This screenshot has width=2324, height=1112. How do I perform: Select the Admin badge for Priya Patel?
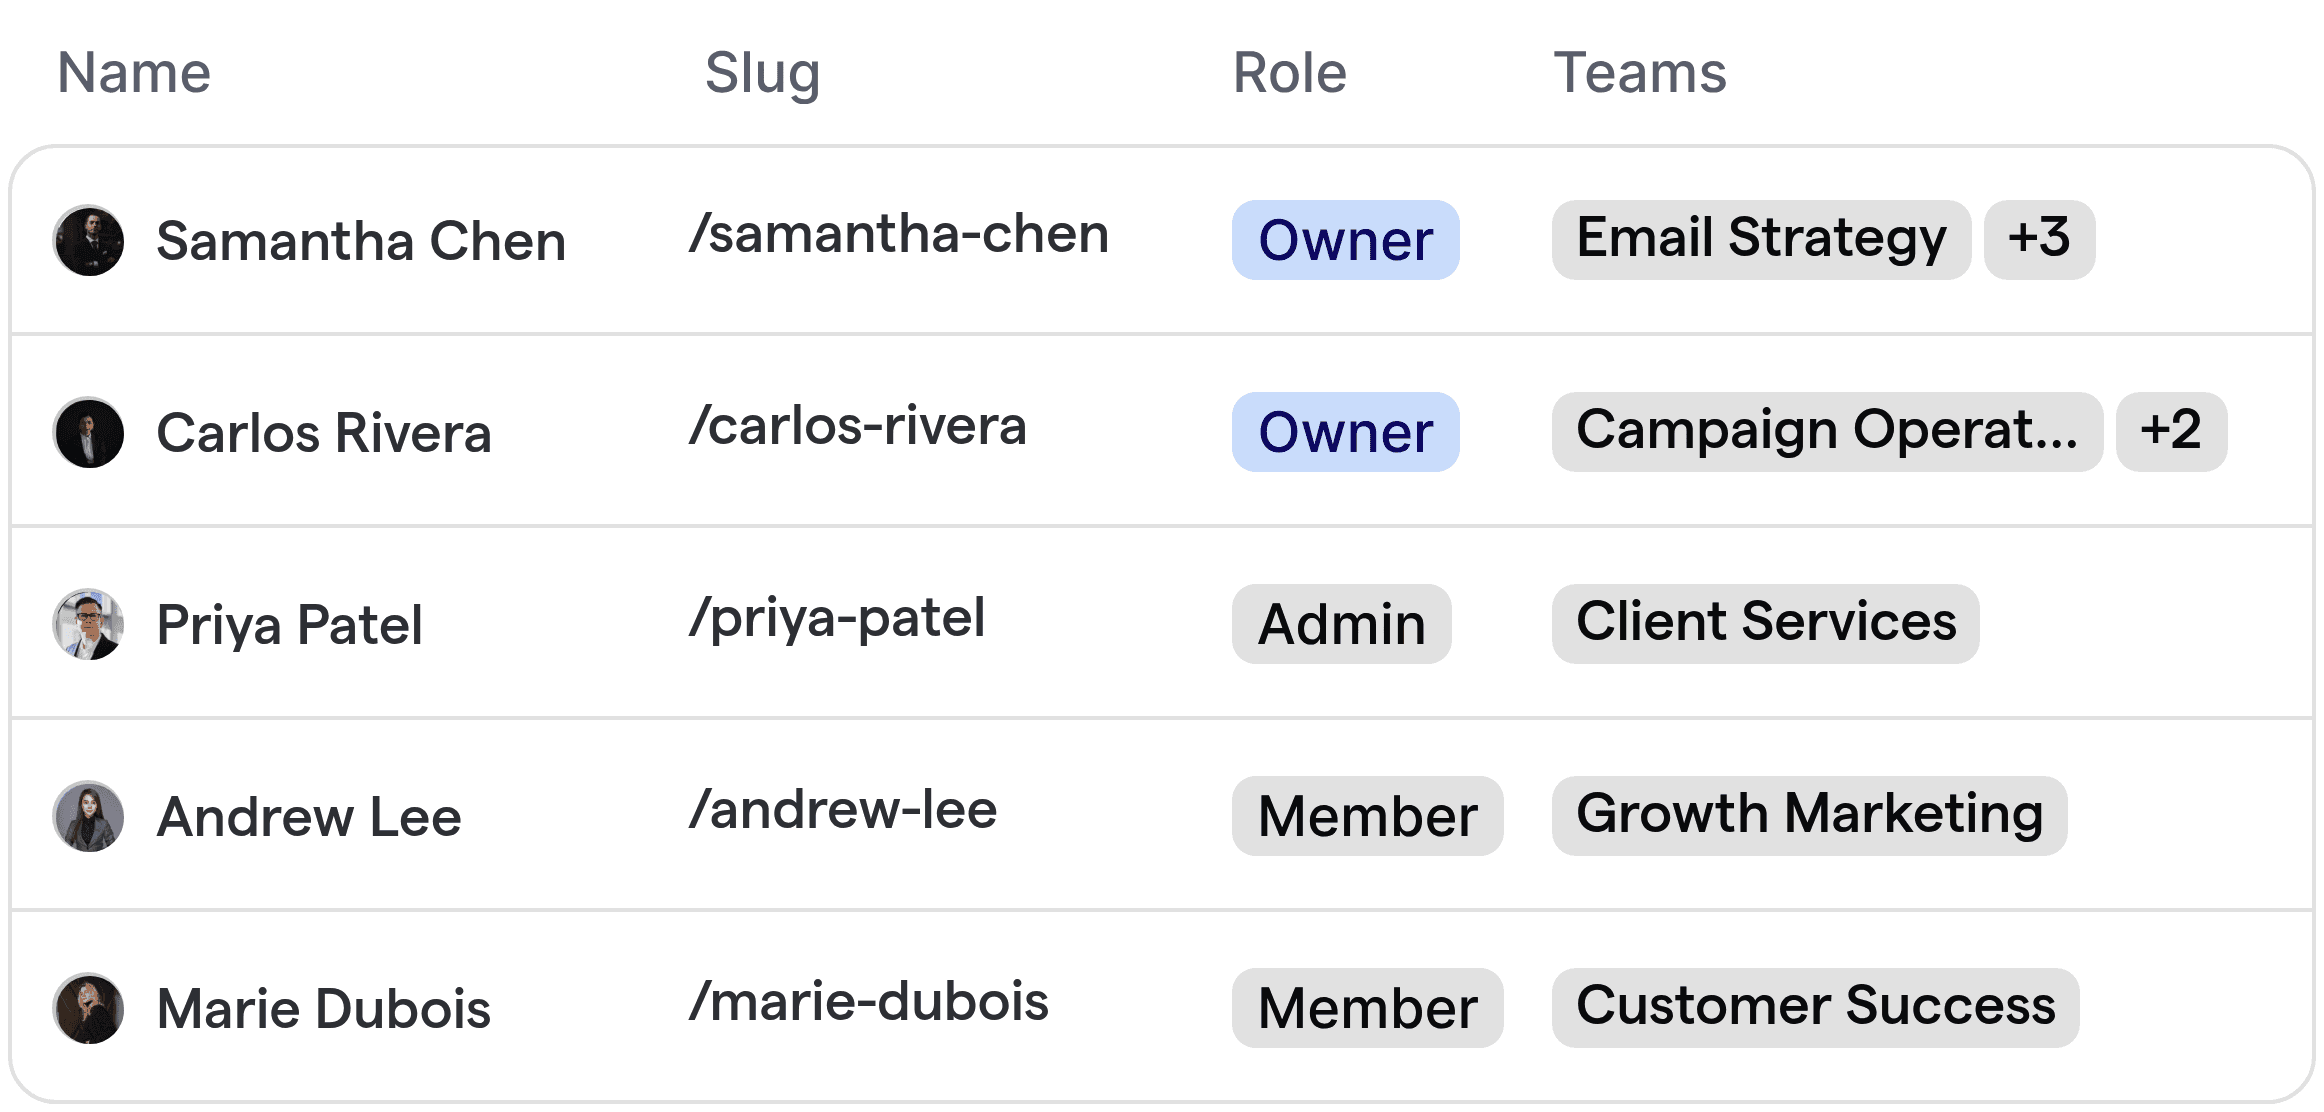point(1340,624)
